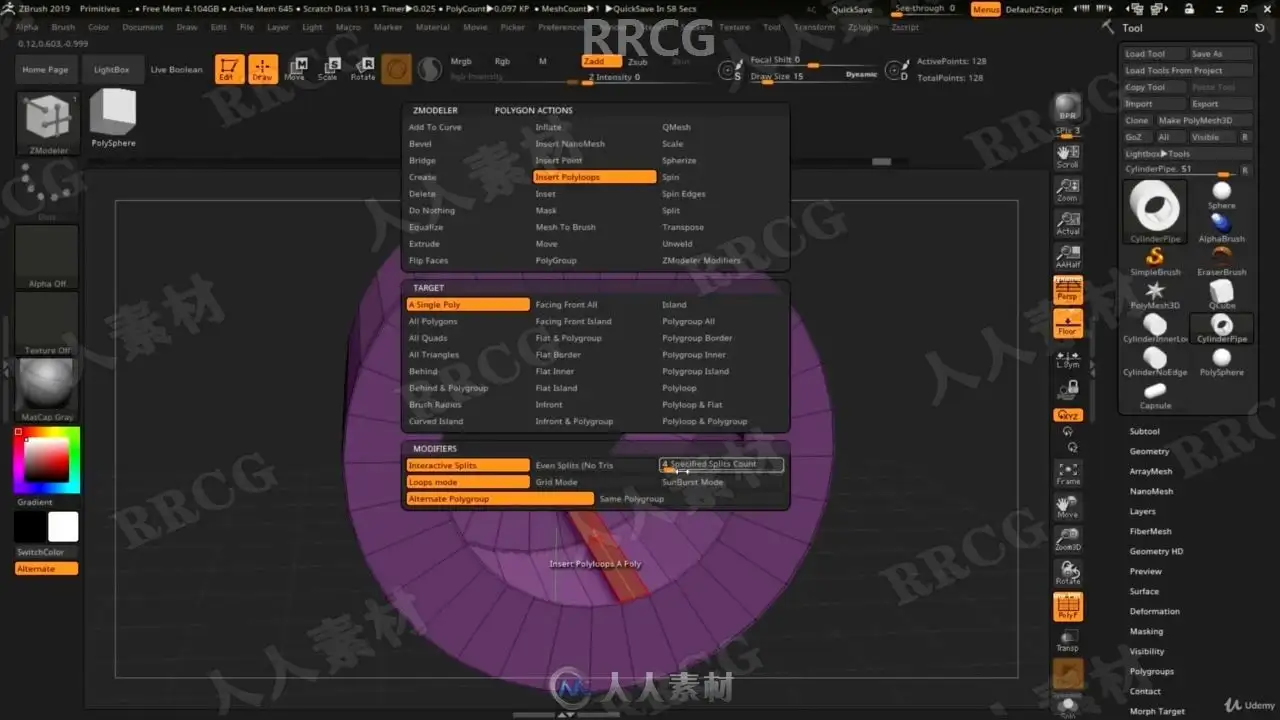Expand the NanoMesh section

pyautogui.click(x=1151, y=491)
